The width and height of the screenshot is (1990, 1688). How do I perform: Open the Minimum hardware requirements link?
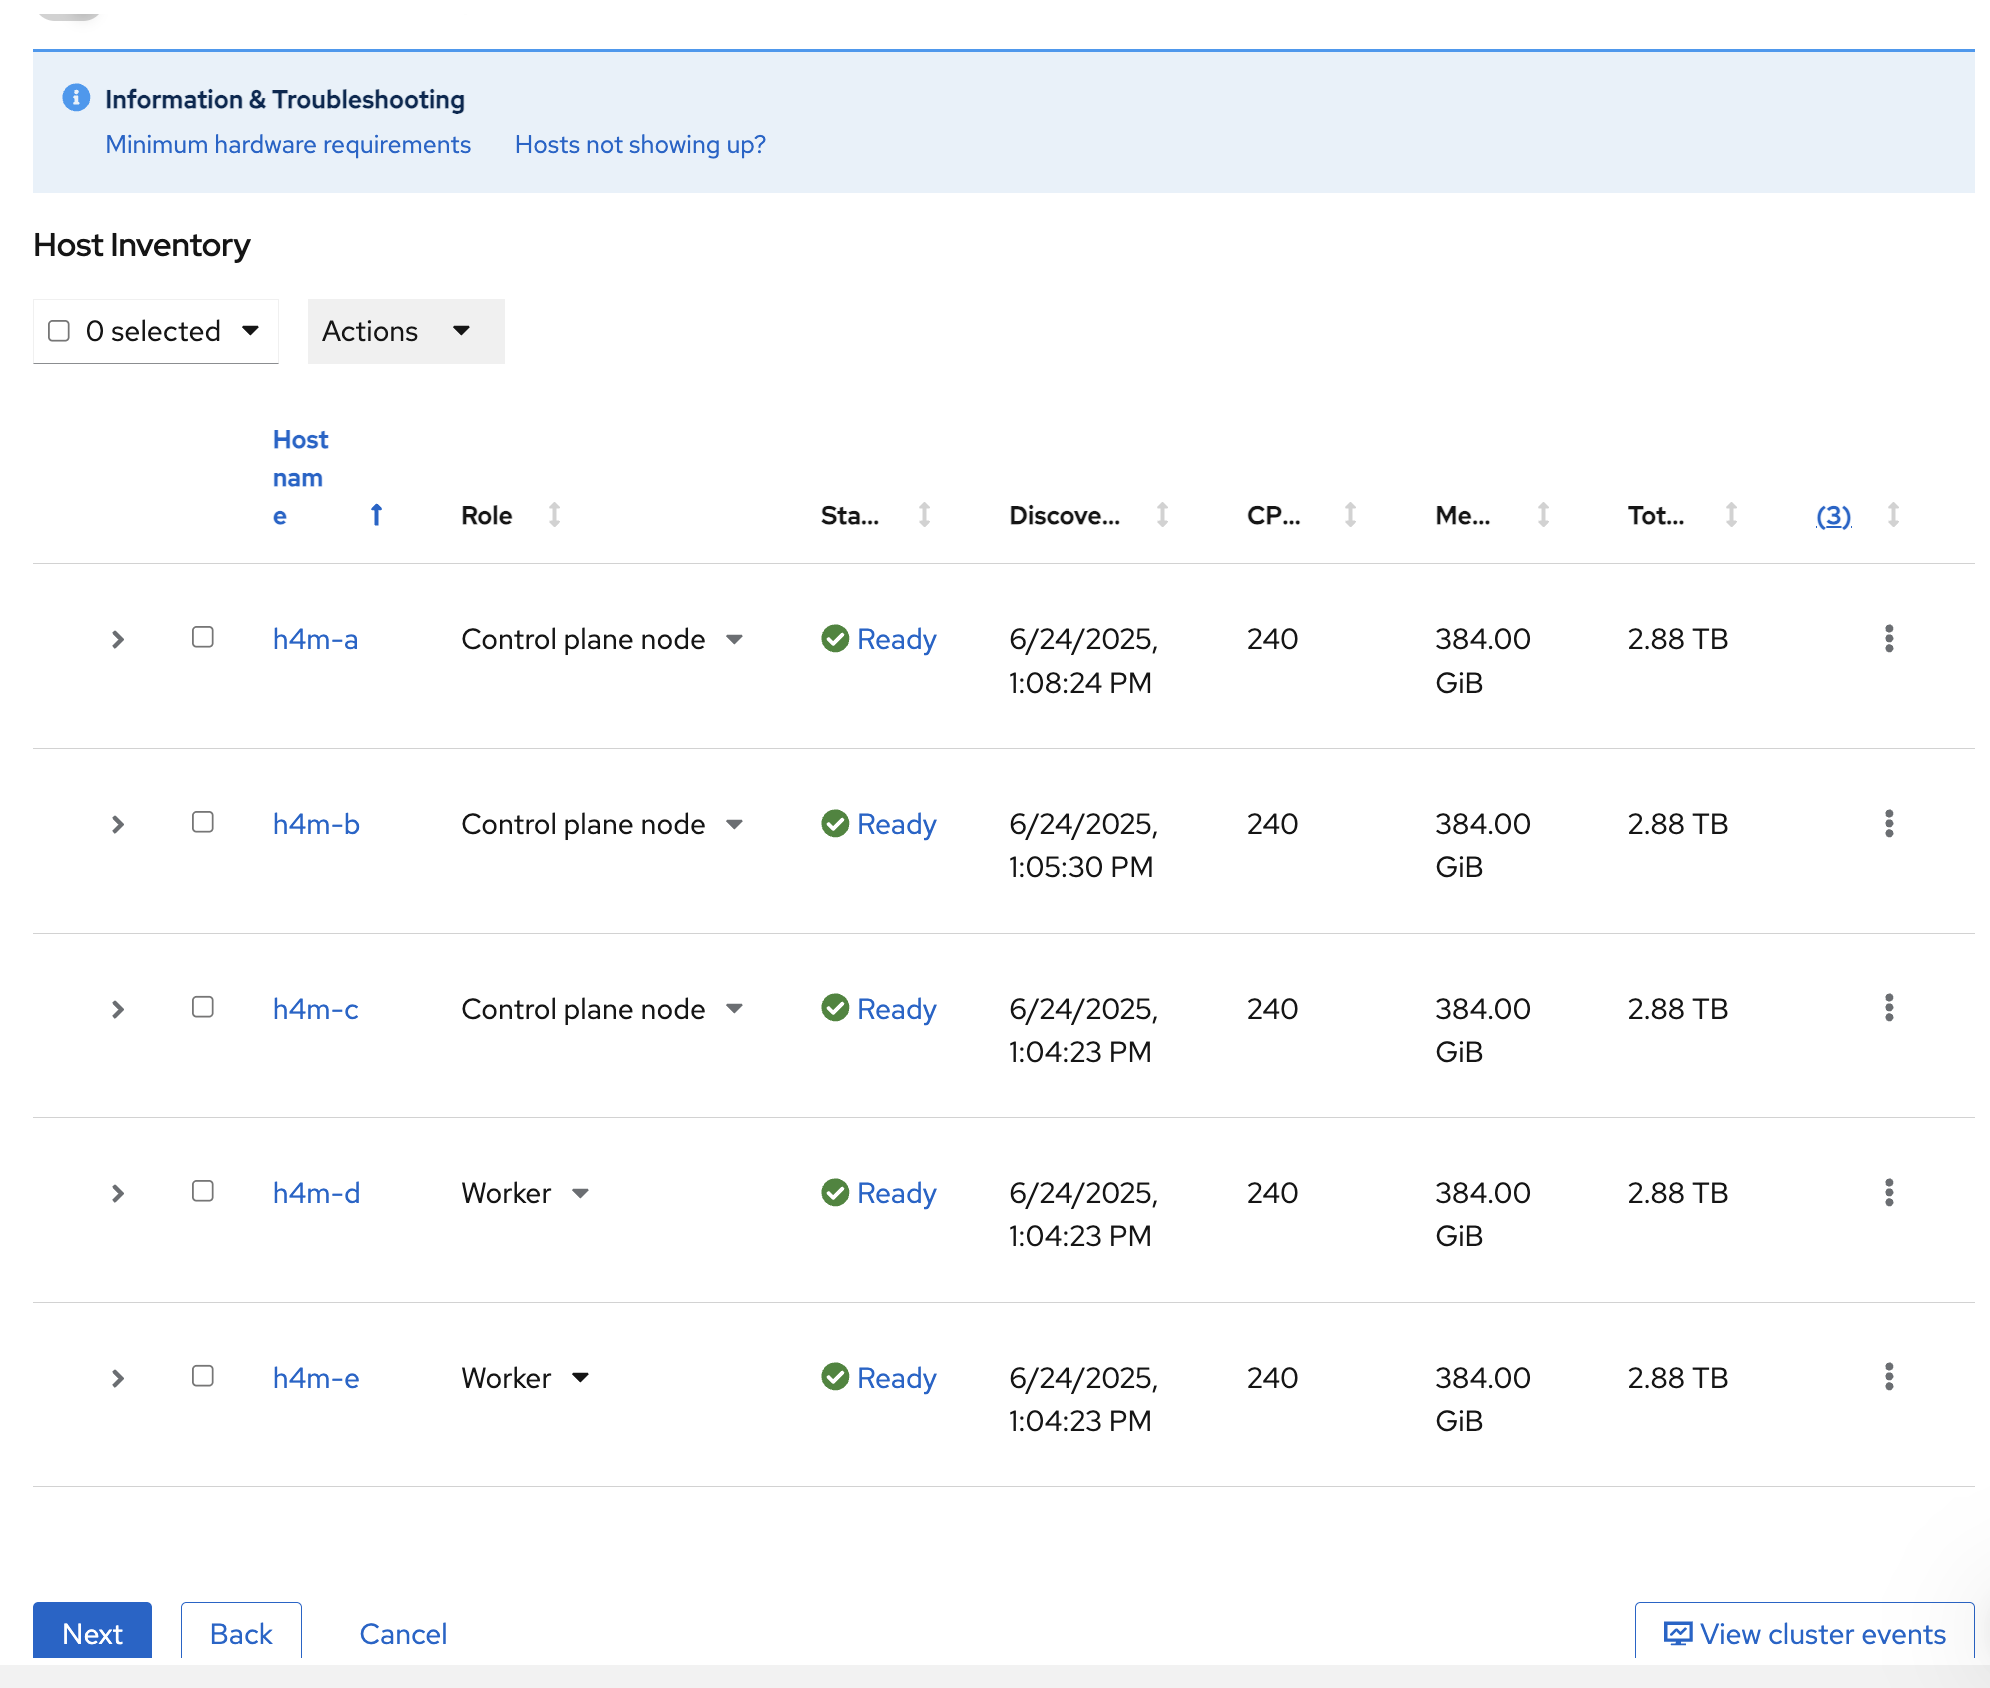pos(287,144)
